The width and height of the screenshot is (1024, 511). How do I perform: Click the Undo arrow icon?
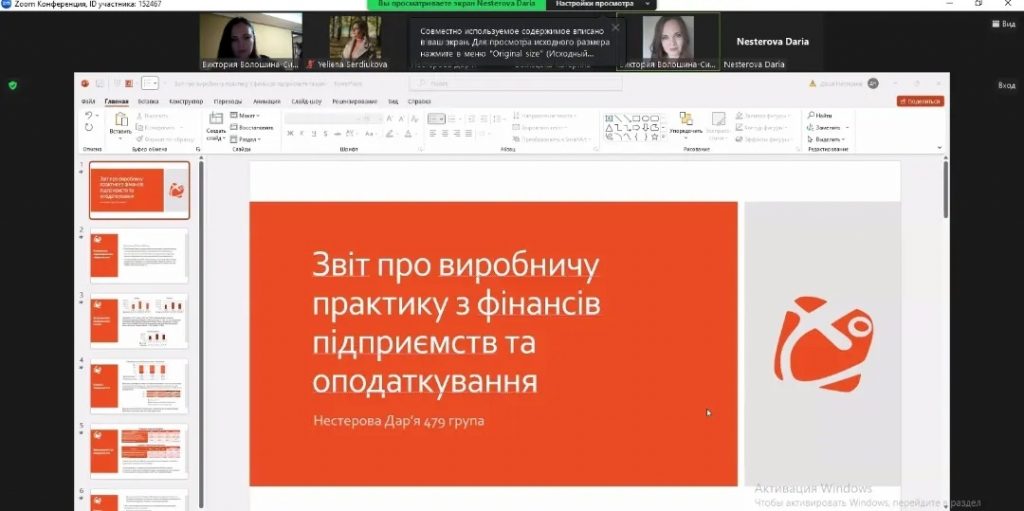pos(89,116)
